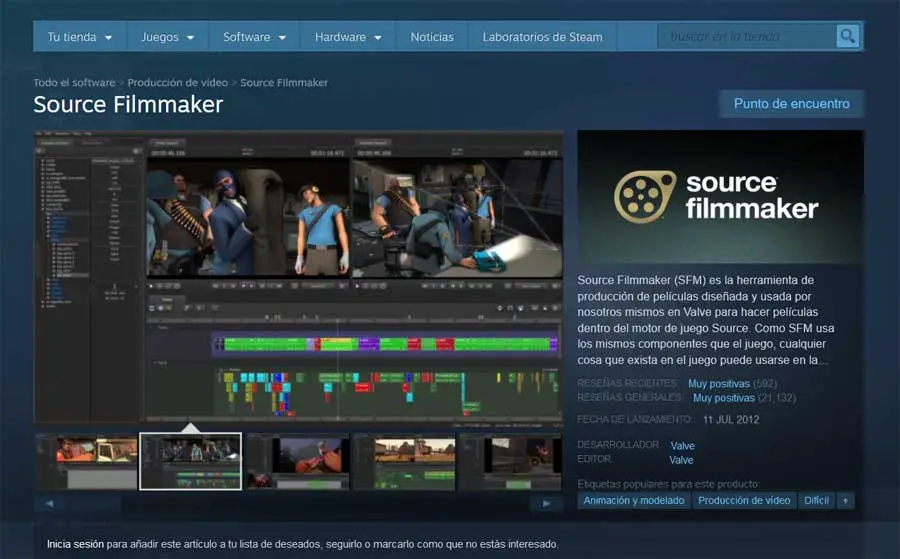Focus the store search field
Screen dimensions: 900x559
pos(747,37)
